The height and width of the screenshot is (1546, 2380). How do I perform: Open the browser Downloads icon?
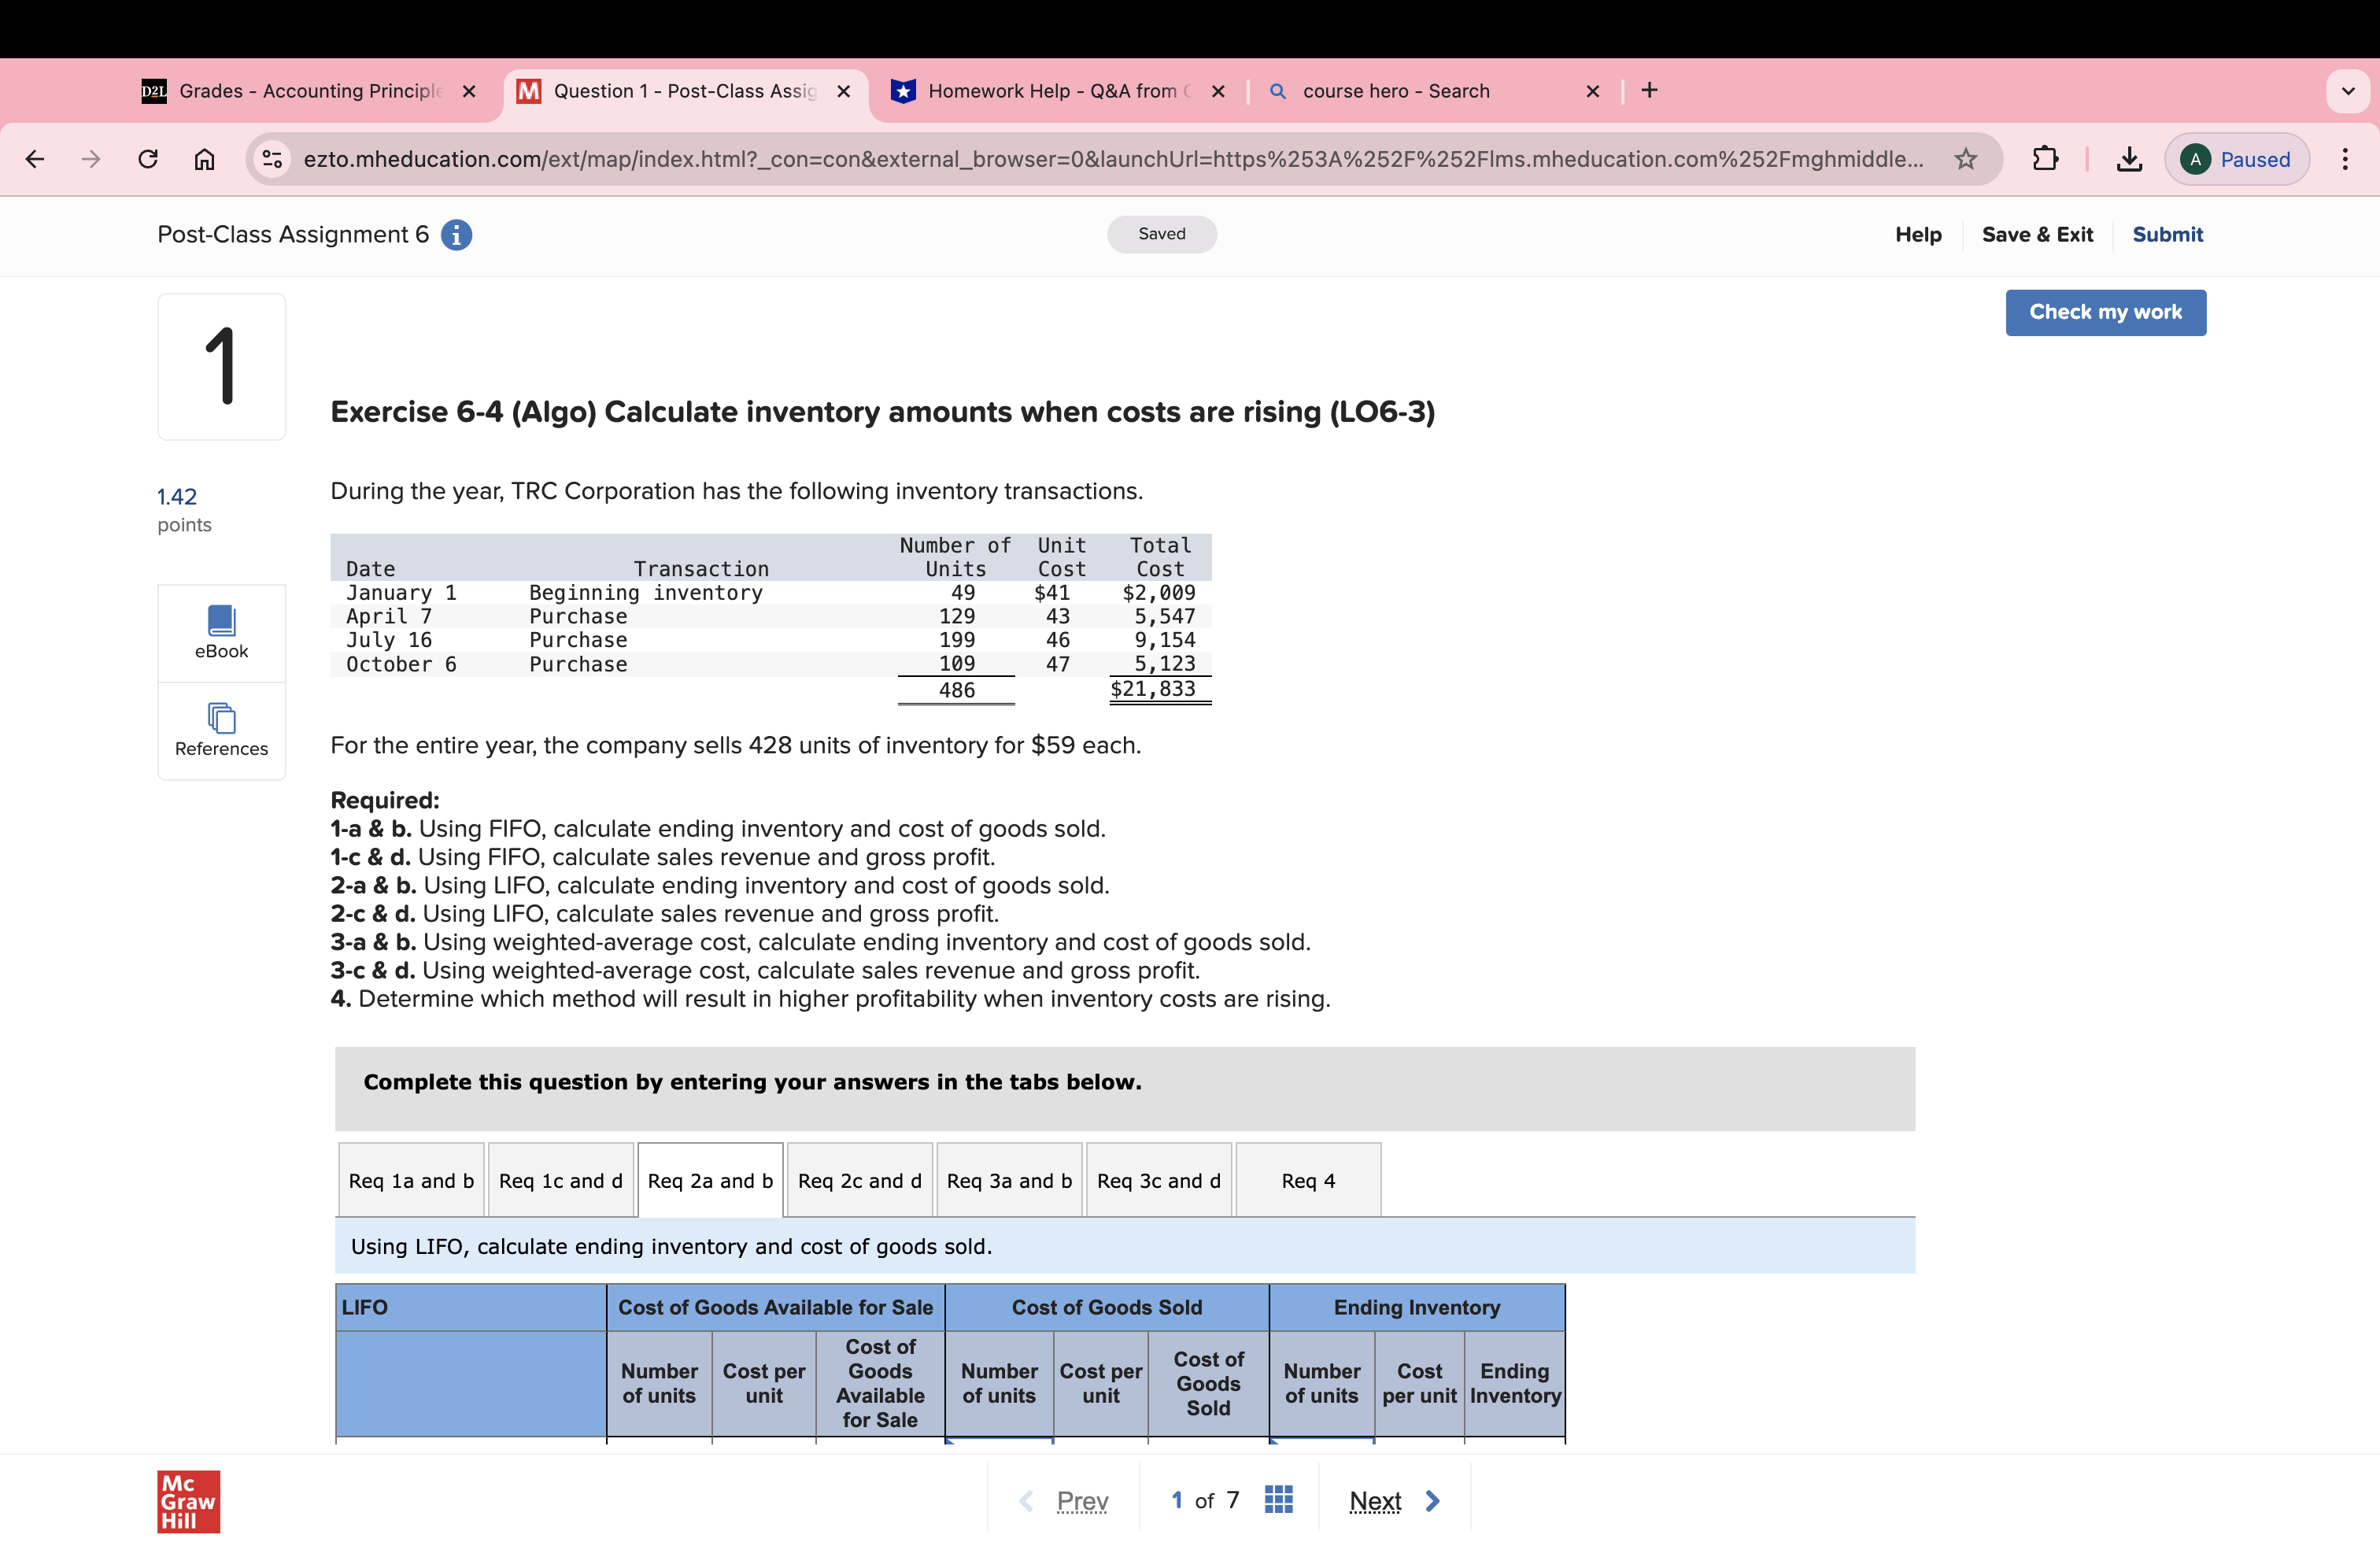pos(2128,158)
